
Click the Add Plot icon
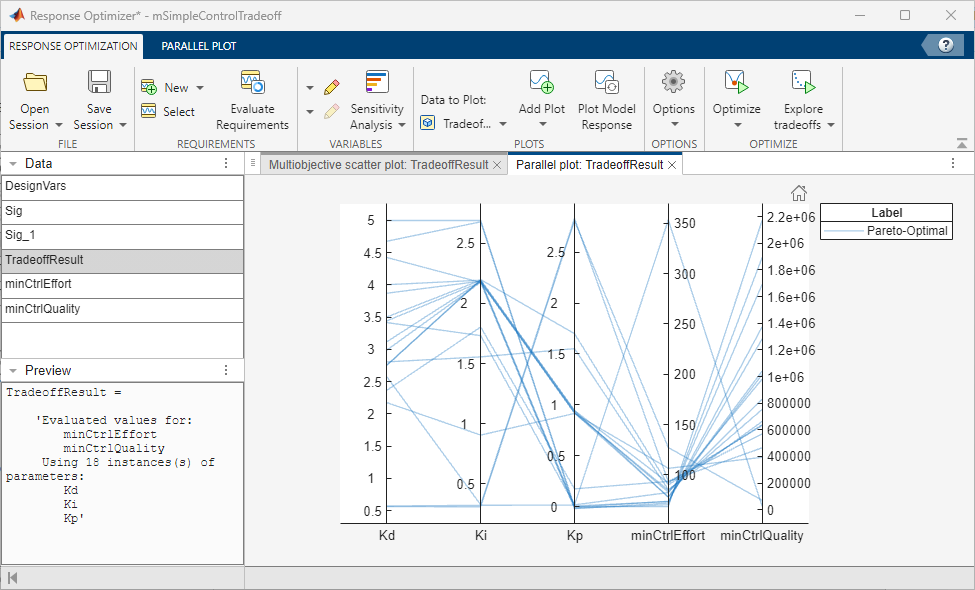541,84
